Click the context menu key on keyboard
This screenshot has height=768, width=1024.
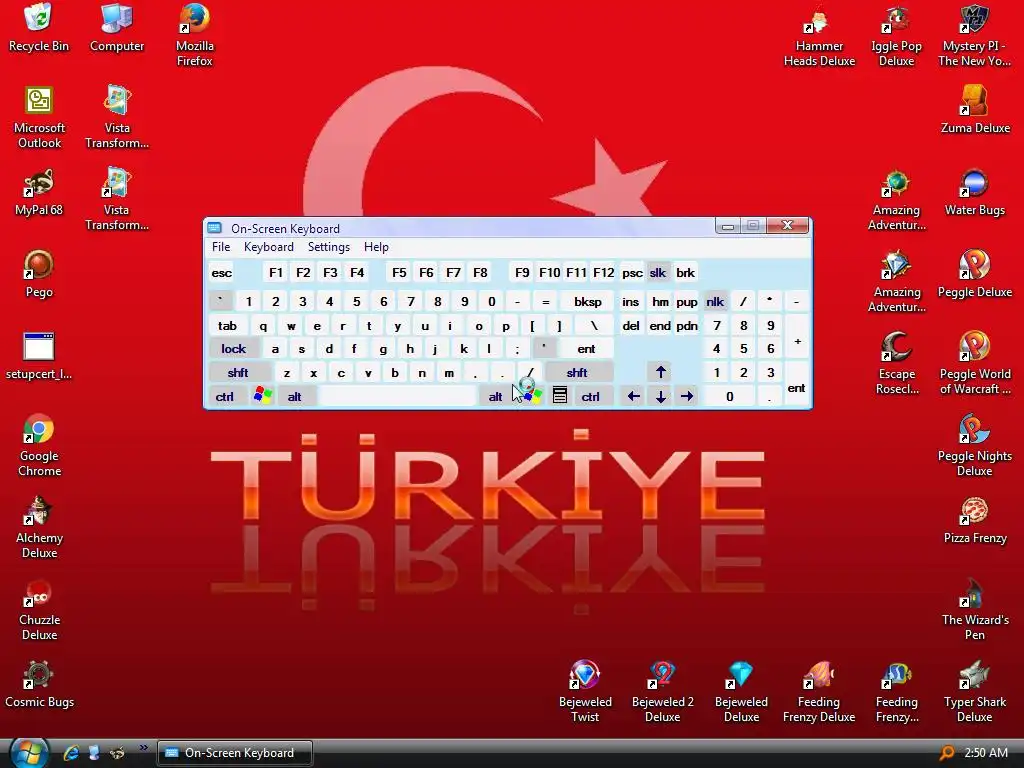pos(560,396)
